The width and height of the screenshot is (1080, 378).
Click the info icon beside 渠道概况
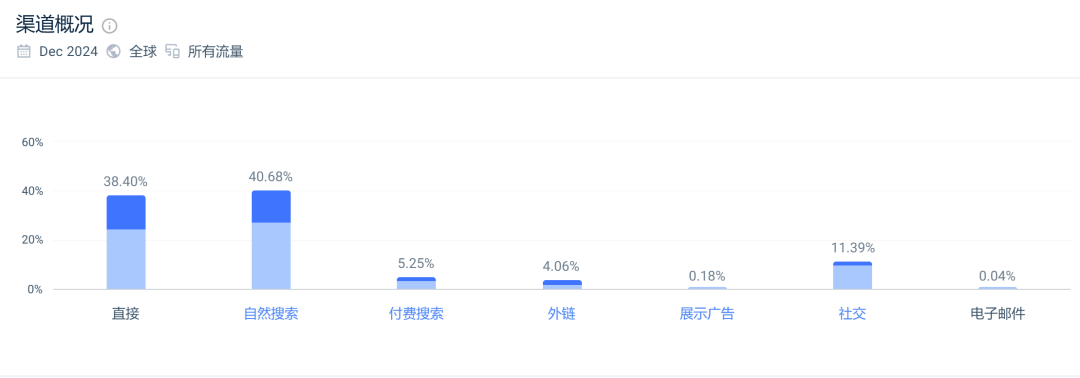point(110,26)
